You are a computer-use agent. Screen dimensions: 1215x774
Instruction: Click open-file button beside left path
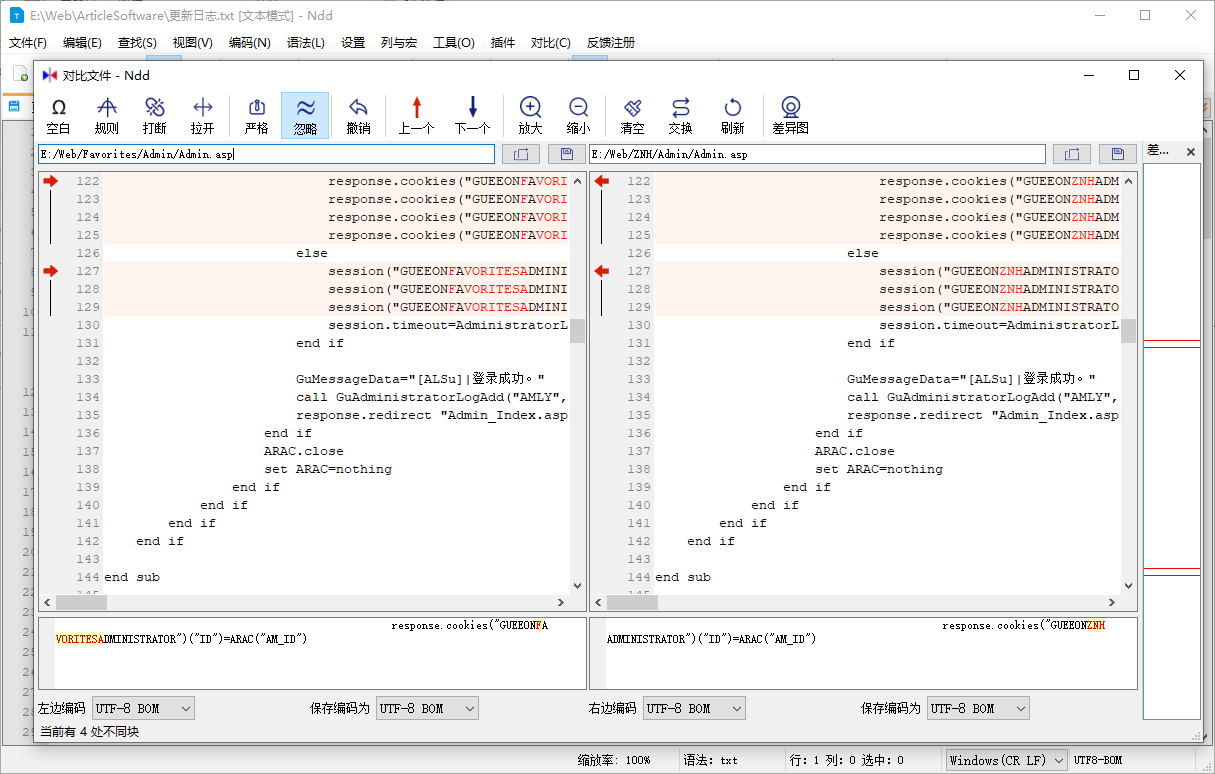click(x=520, y=154)
